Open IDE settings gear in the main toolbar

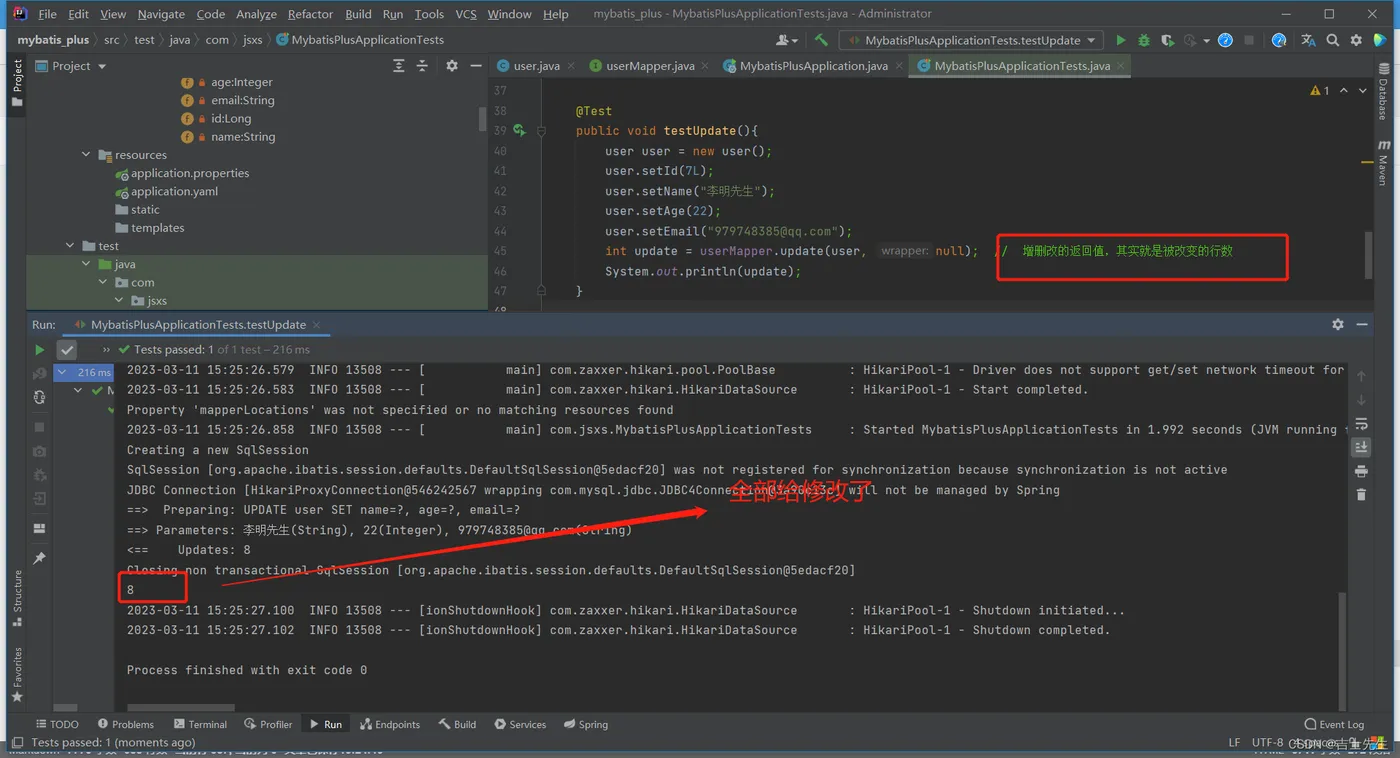pyautogui.click(x=1356, y=40)
